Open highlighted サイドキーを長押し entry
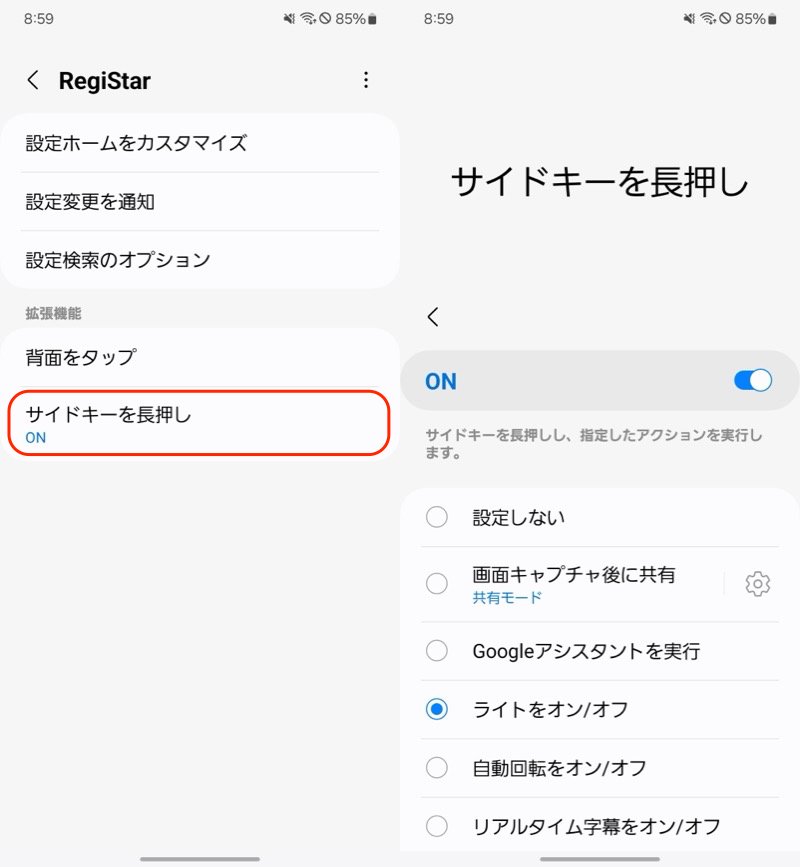The width and height of the screenshot is (800, 867). click(x=200, y=424)
